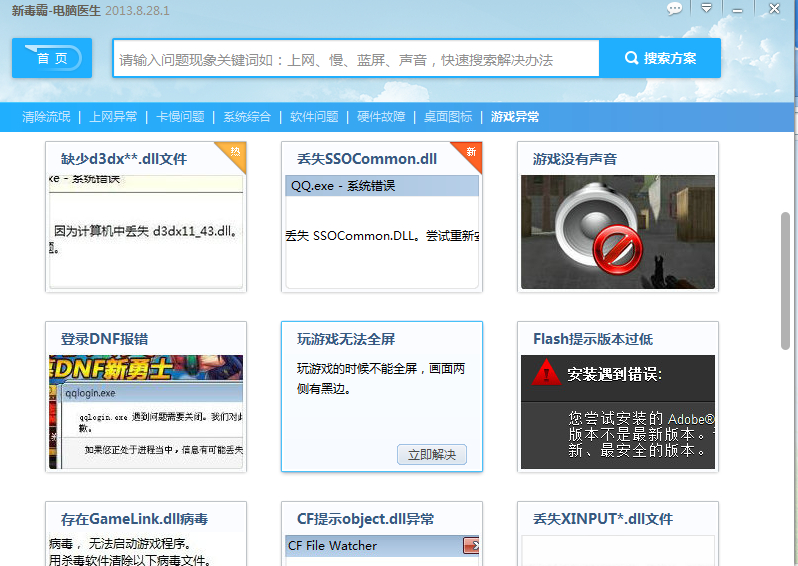This screenshot has width=798, height=566.
Task: Open the 存在GameLink.dll病毒 card title
Action: (134, 519)
